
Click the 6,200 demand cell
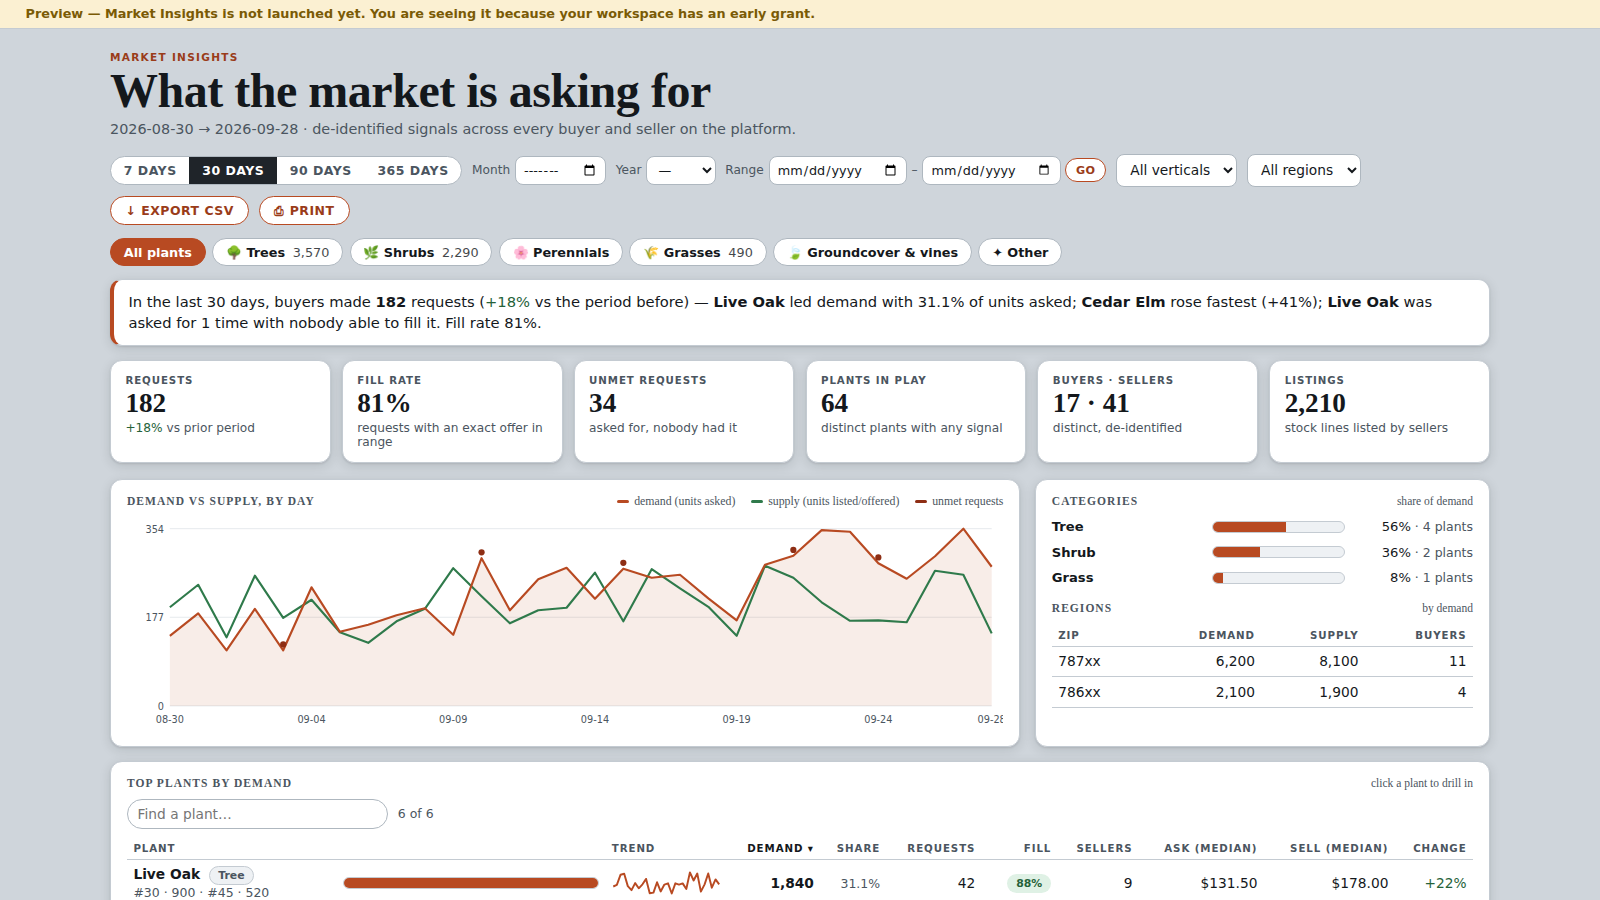[1235, 661]
